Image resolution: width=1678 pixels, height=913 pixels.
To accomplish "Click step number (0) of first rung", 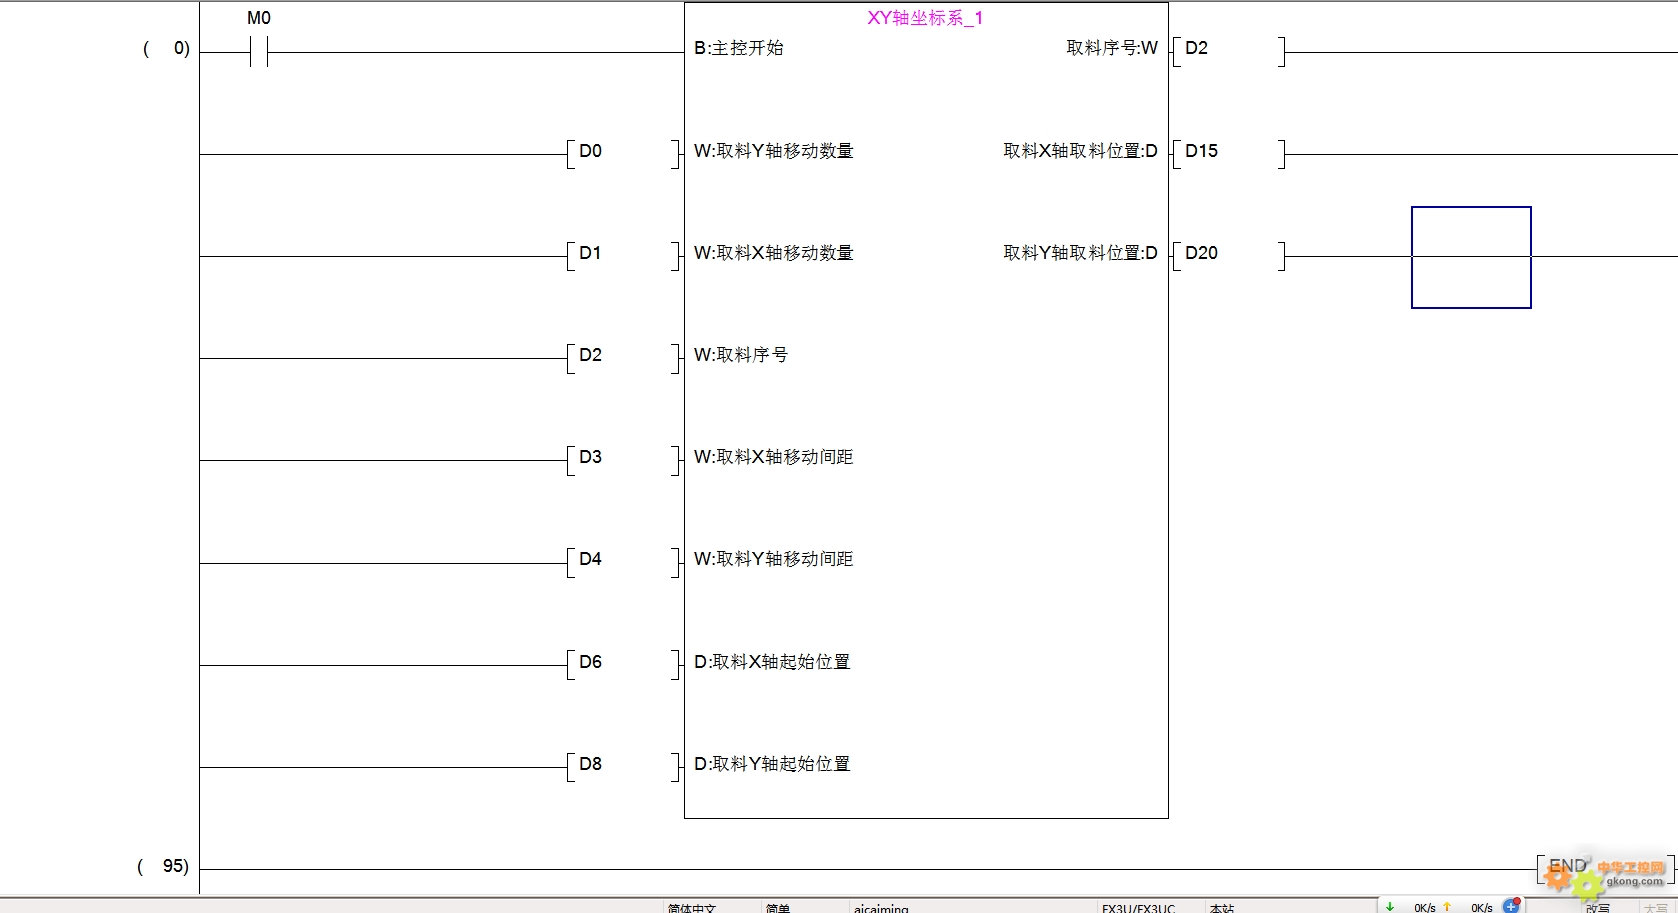I will pyautogui.click(x=167, y=48).
